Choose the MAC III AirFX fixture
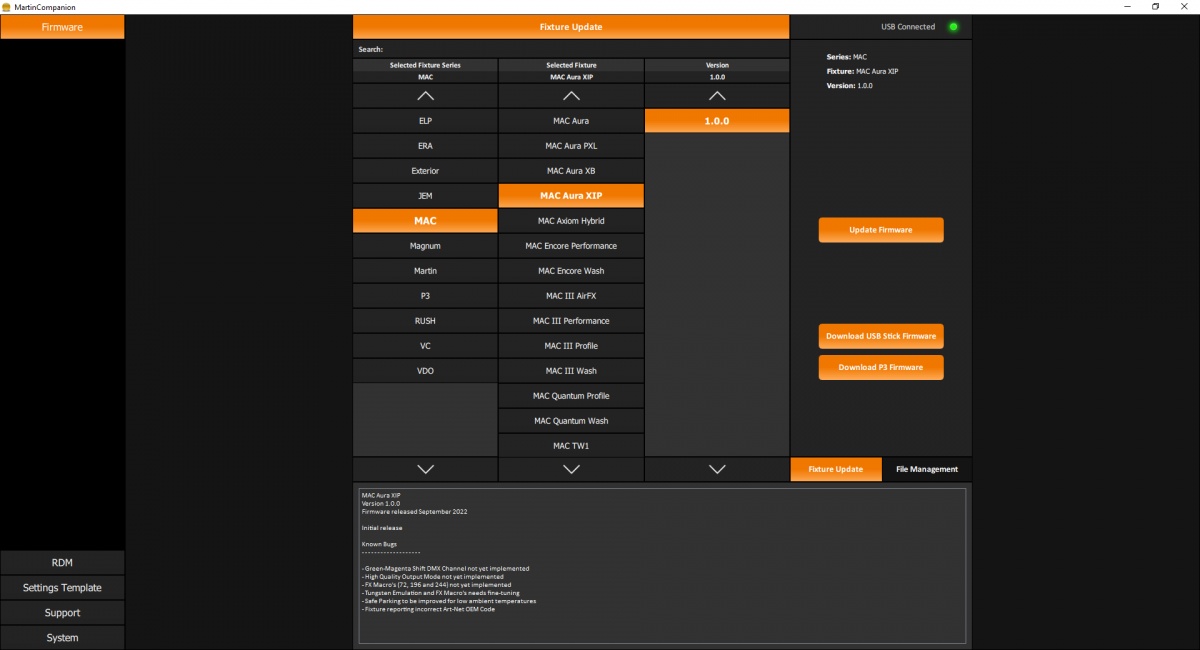 [x=571, y=296]
